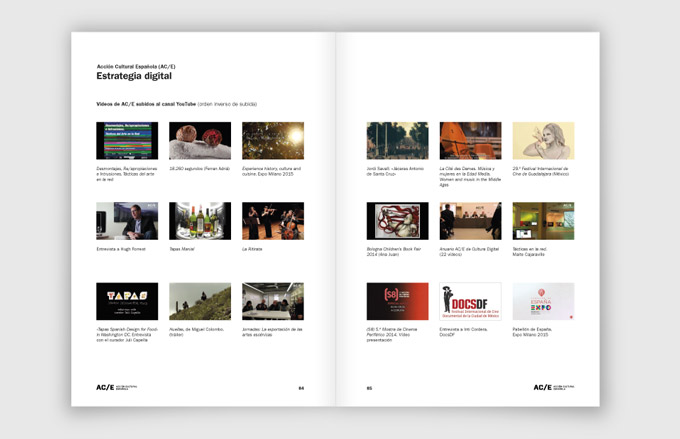Open the España Expo pavilion thumbnail

pyautogui.click(x=543, y=301)
